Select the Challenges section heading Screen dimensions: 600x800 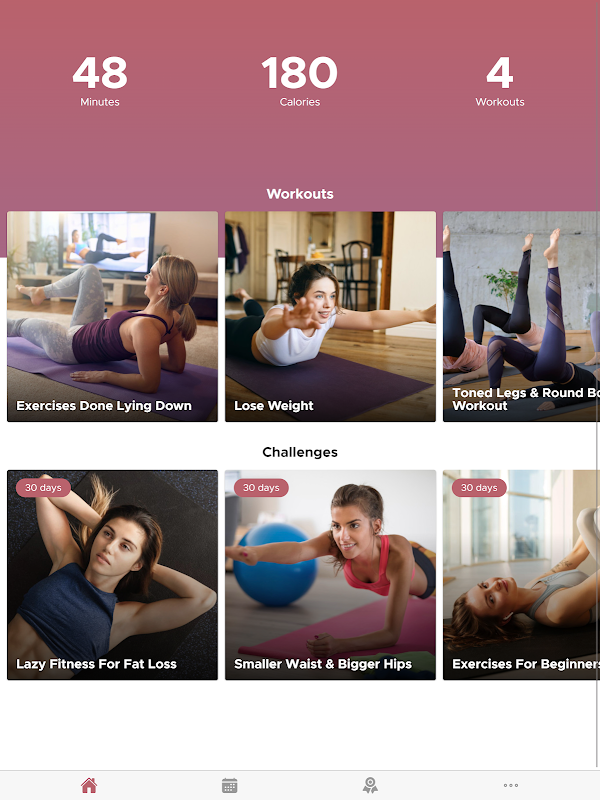coord(300,452)
